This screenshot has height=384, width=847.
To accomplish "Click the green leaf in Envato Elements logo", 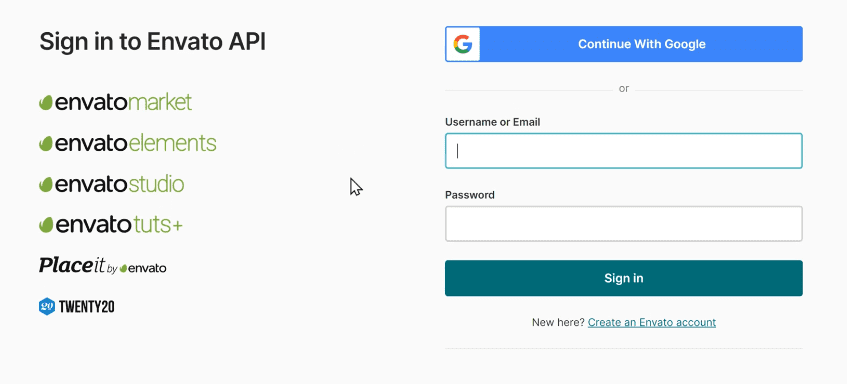I will coord(46,144).
